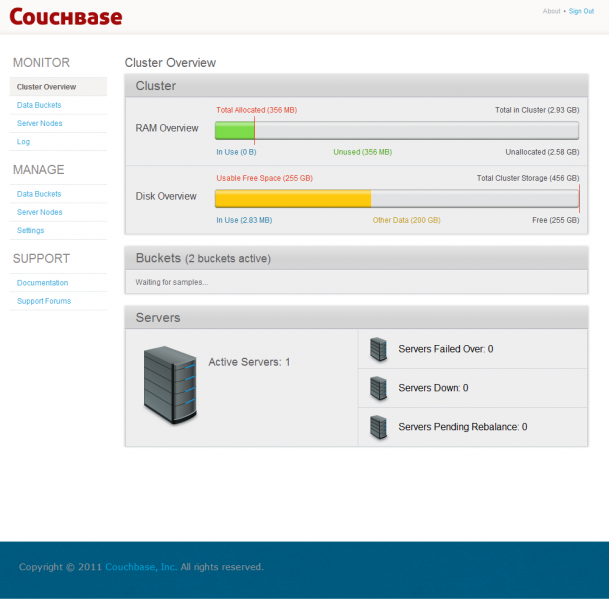Click the Servers Pending Rebalance icon

click(378, 427)
